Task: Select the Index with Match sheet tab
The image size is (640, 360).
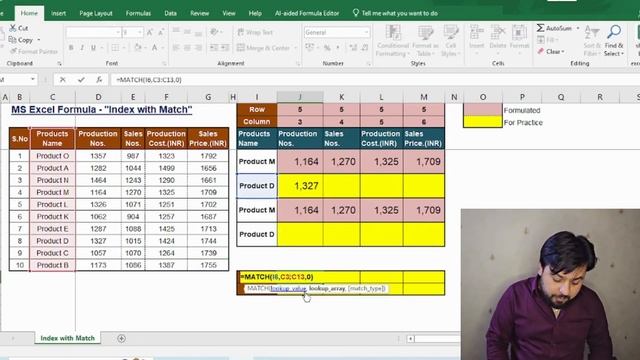Action: [x=67, y=338]
